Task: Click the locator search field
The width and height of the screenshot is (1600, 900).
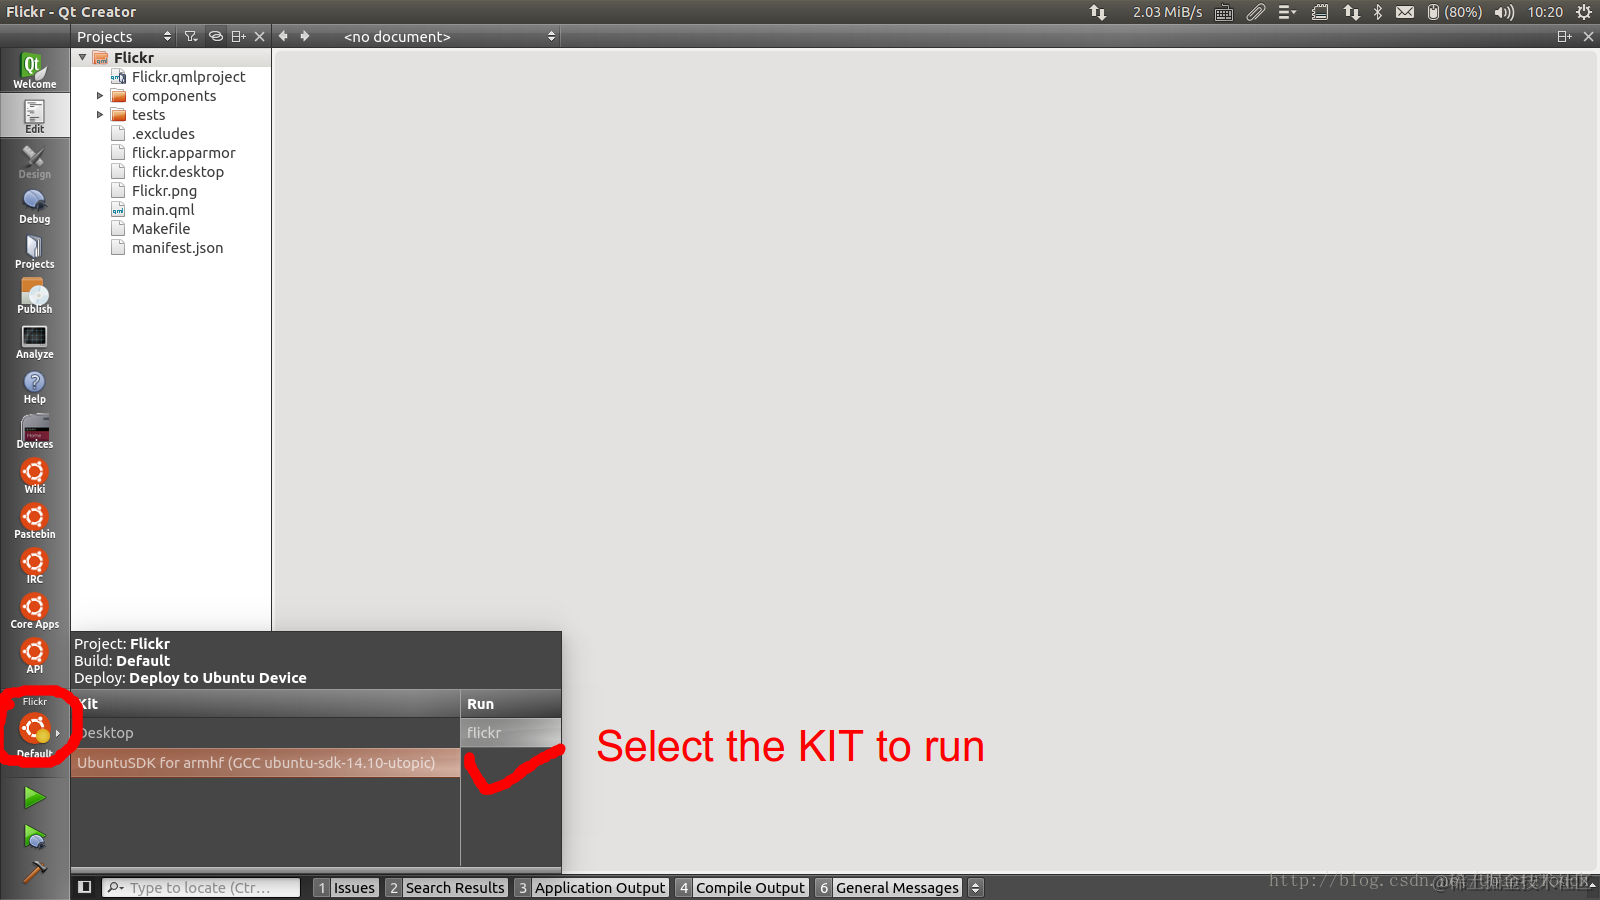Action: point(201,887)
